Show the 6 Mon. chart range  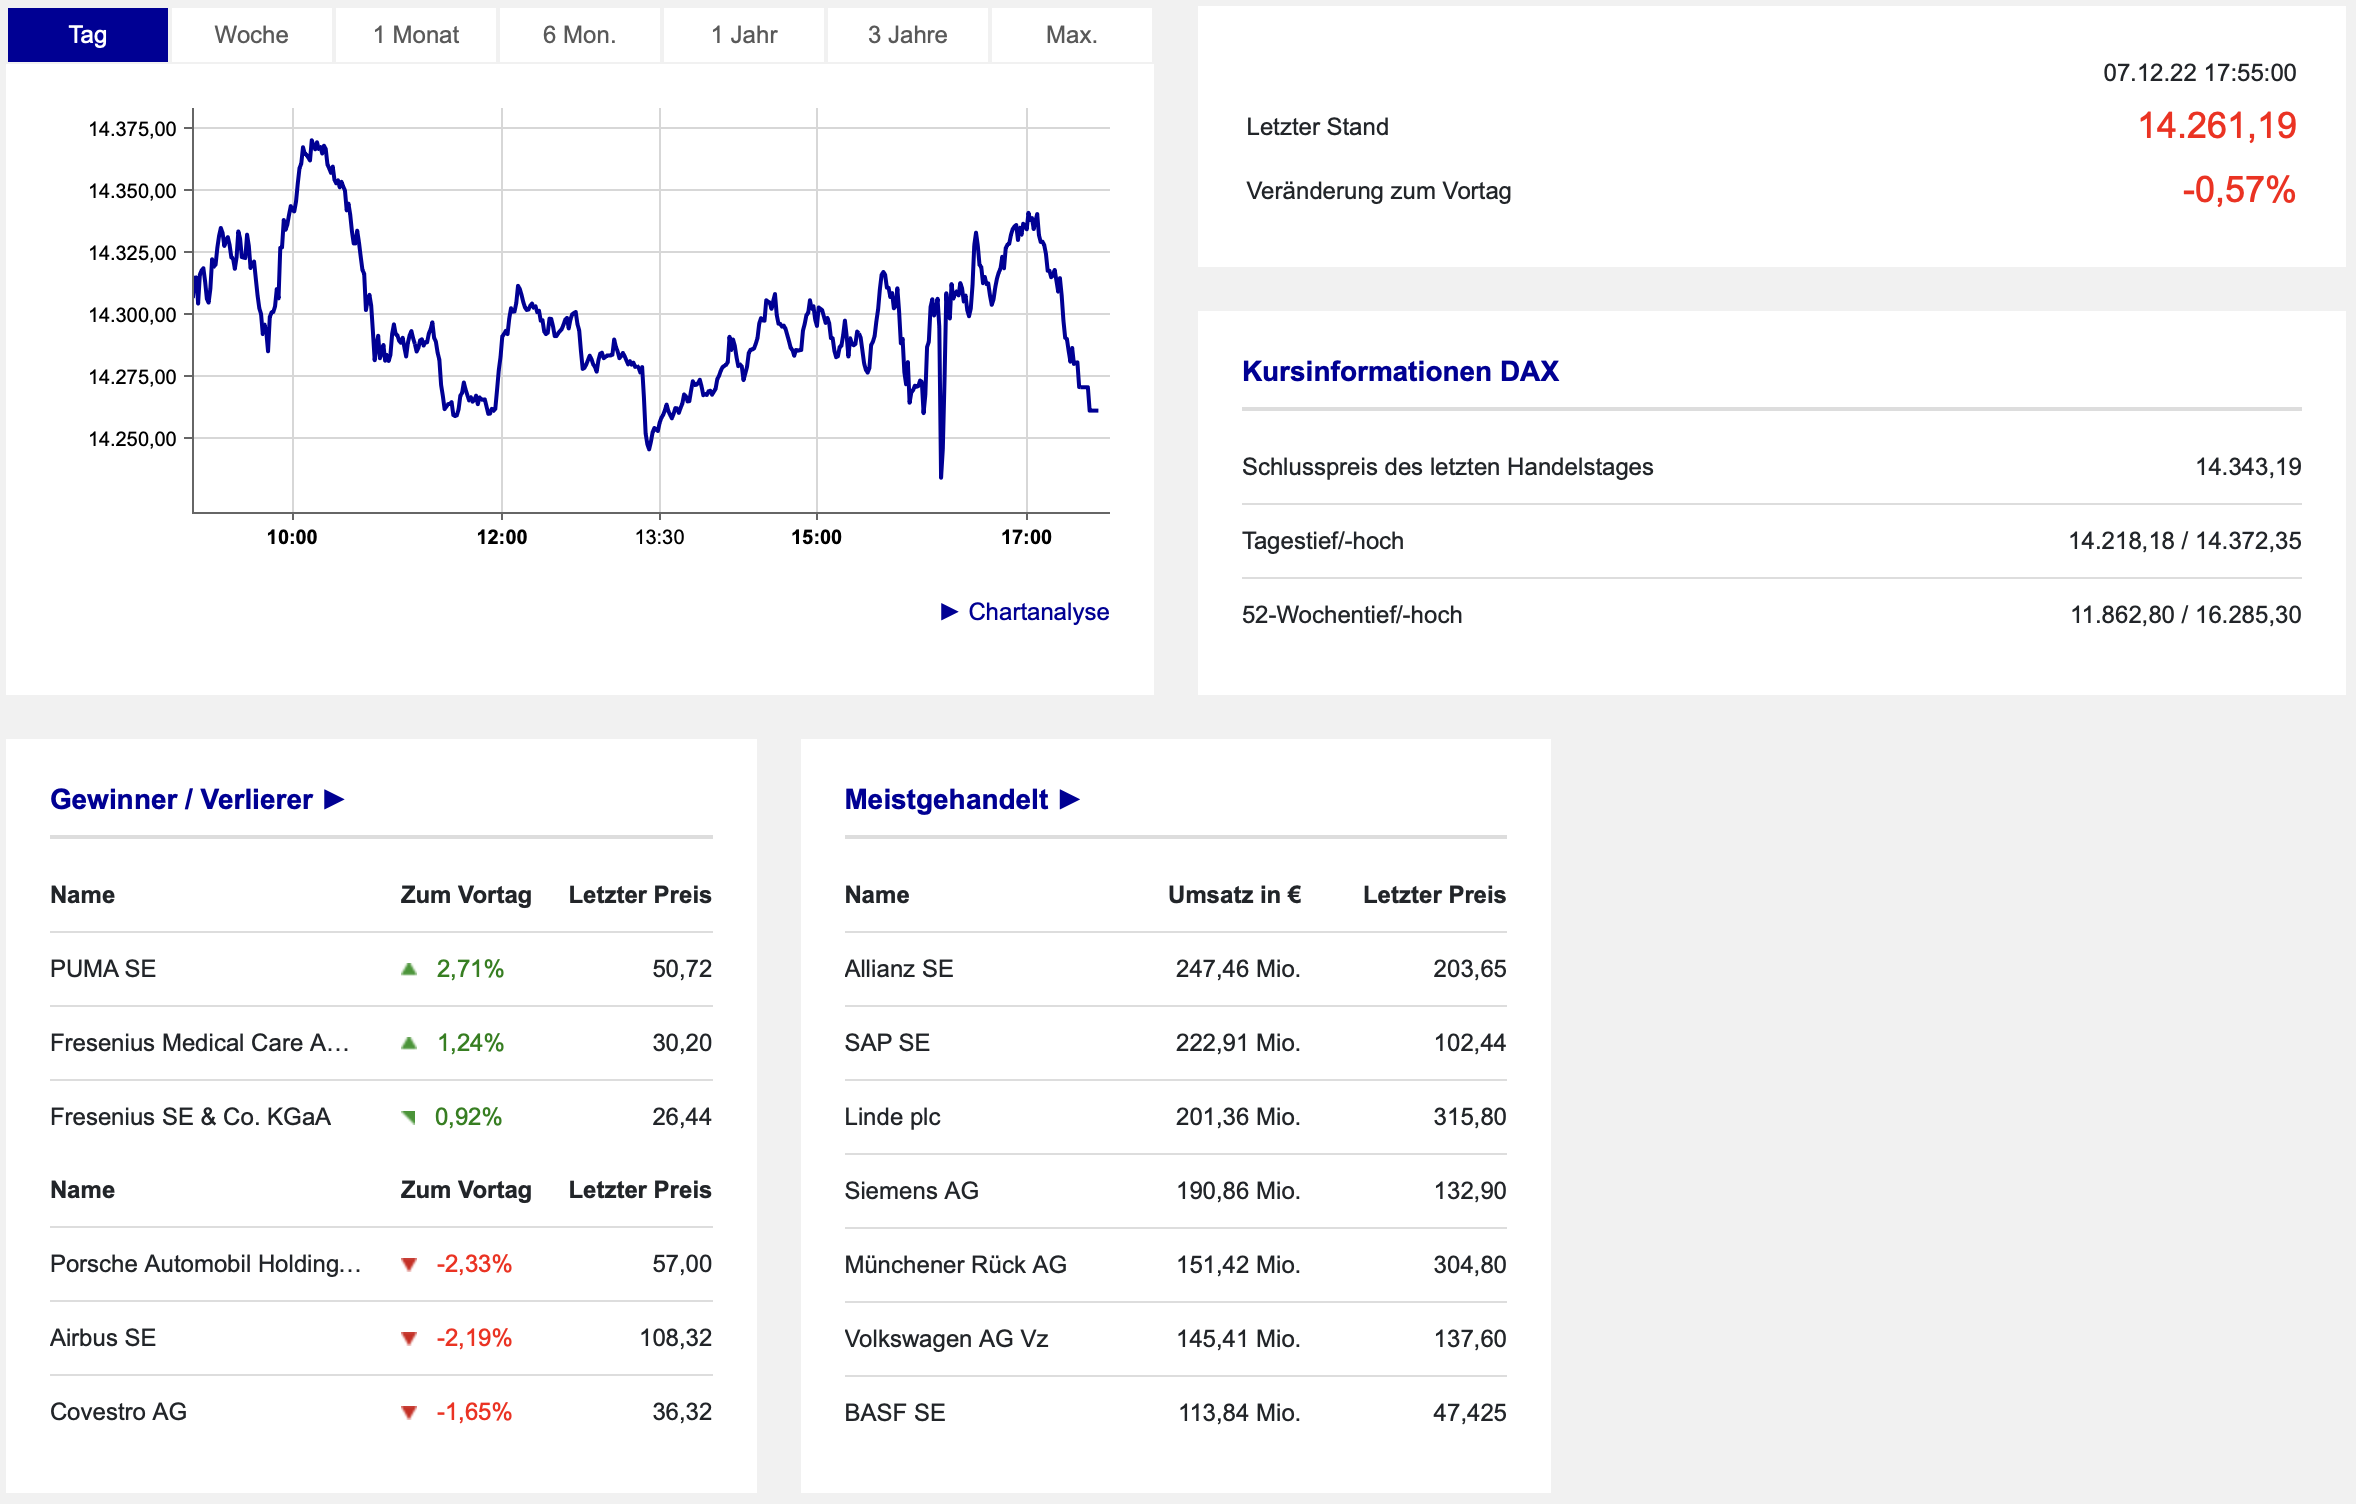click(x=579, y=35)
